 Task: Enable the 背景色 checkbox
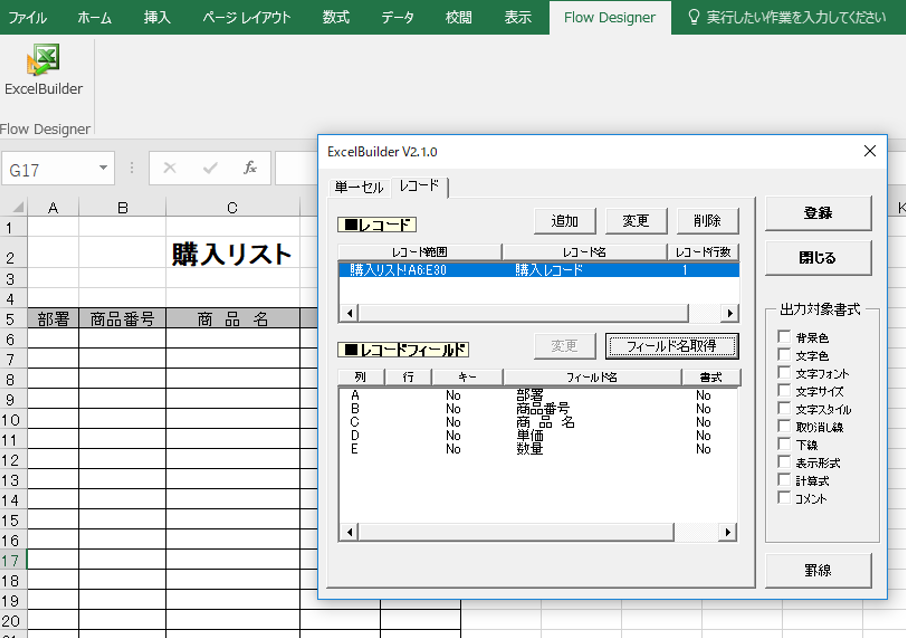tap(784, 337)
